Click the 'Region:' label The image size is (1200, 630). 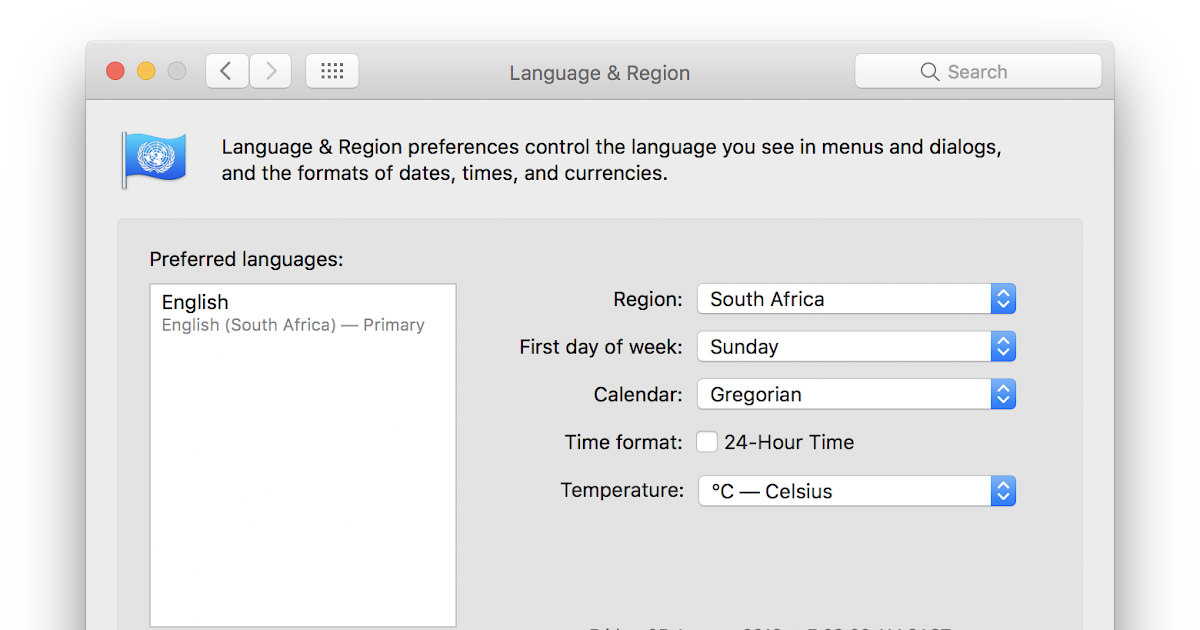[648, 299]
